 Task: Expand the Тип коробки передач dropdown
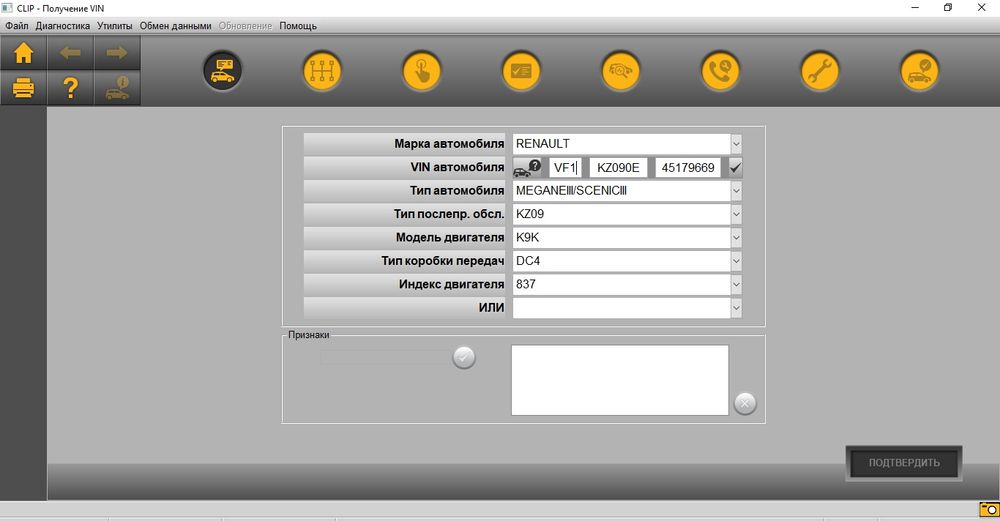coord(736,261)
